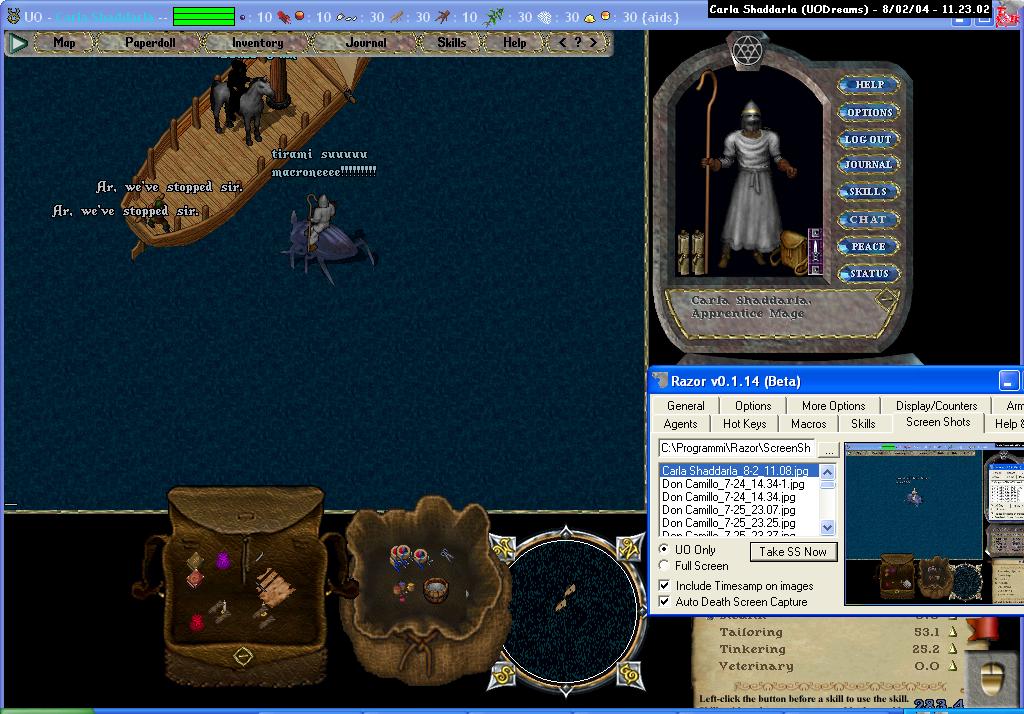Collapse the paperdoll using the diamond button
Screen dimensions: 1024x714
(x=887, y=299)
